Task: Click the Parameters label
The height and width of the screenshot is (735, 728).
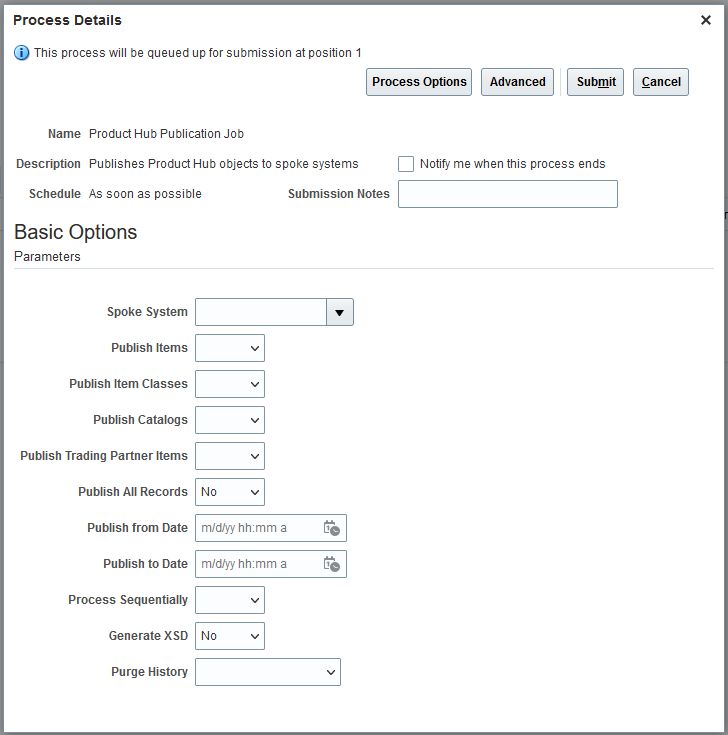Action: (x=47, y=257)
